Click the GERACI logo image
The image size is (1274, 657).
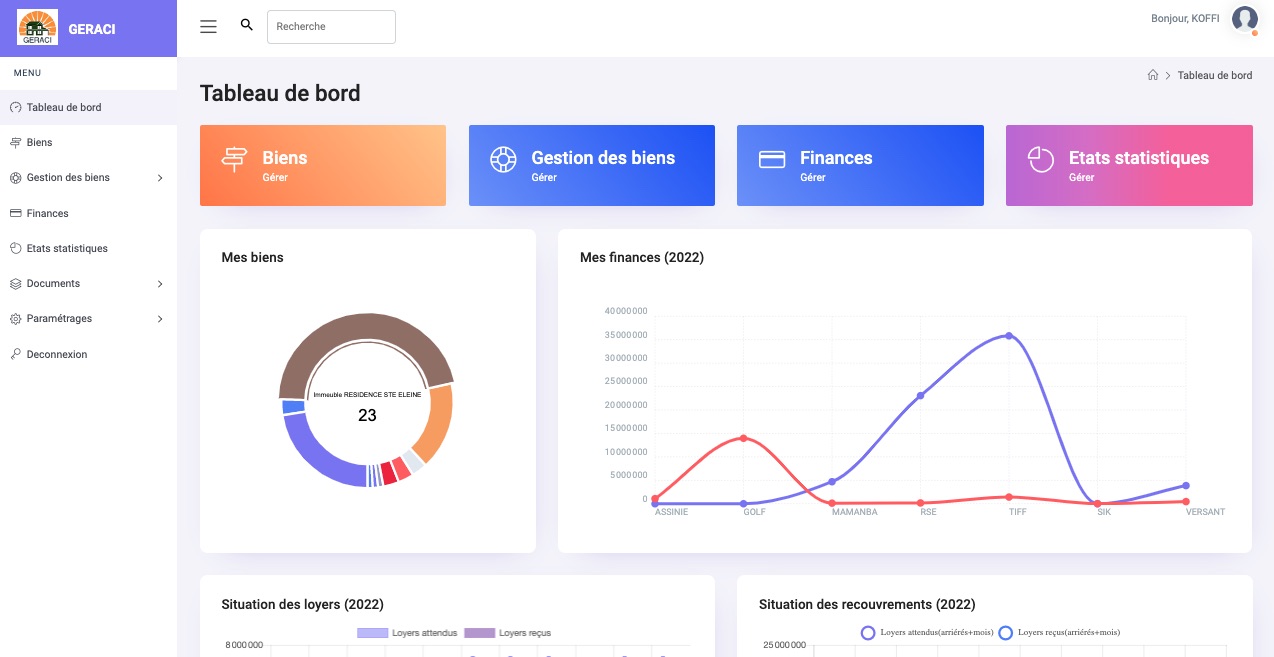(x=37, y=28)
